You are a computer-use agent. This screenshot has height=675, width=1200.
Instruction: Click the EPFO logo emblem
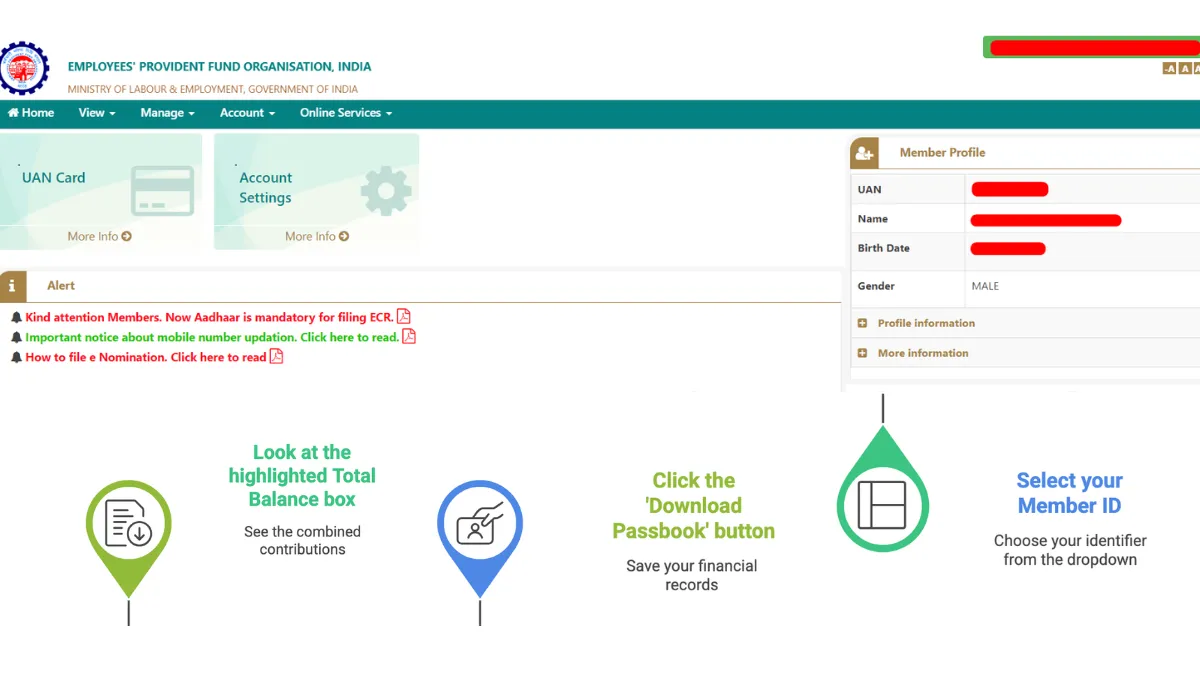pyautogui.click(x=23, y=68)
